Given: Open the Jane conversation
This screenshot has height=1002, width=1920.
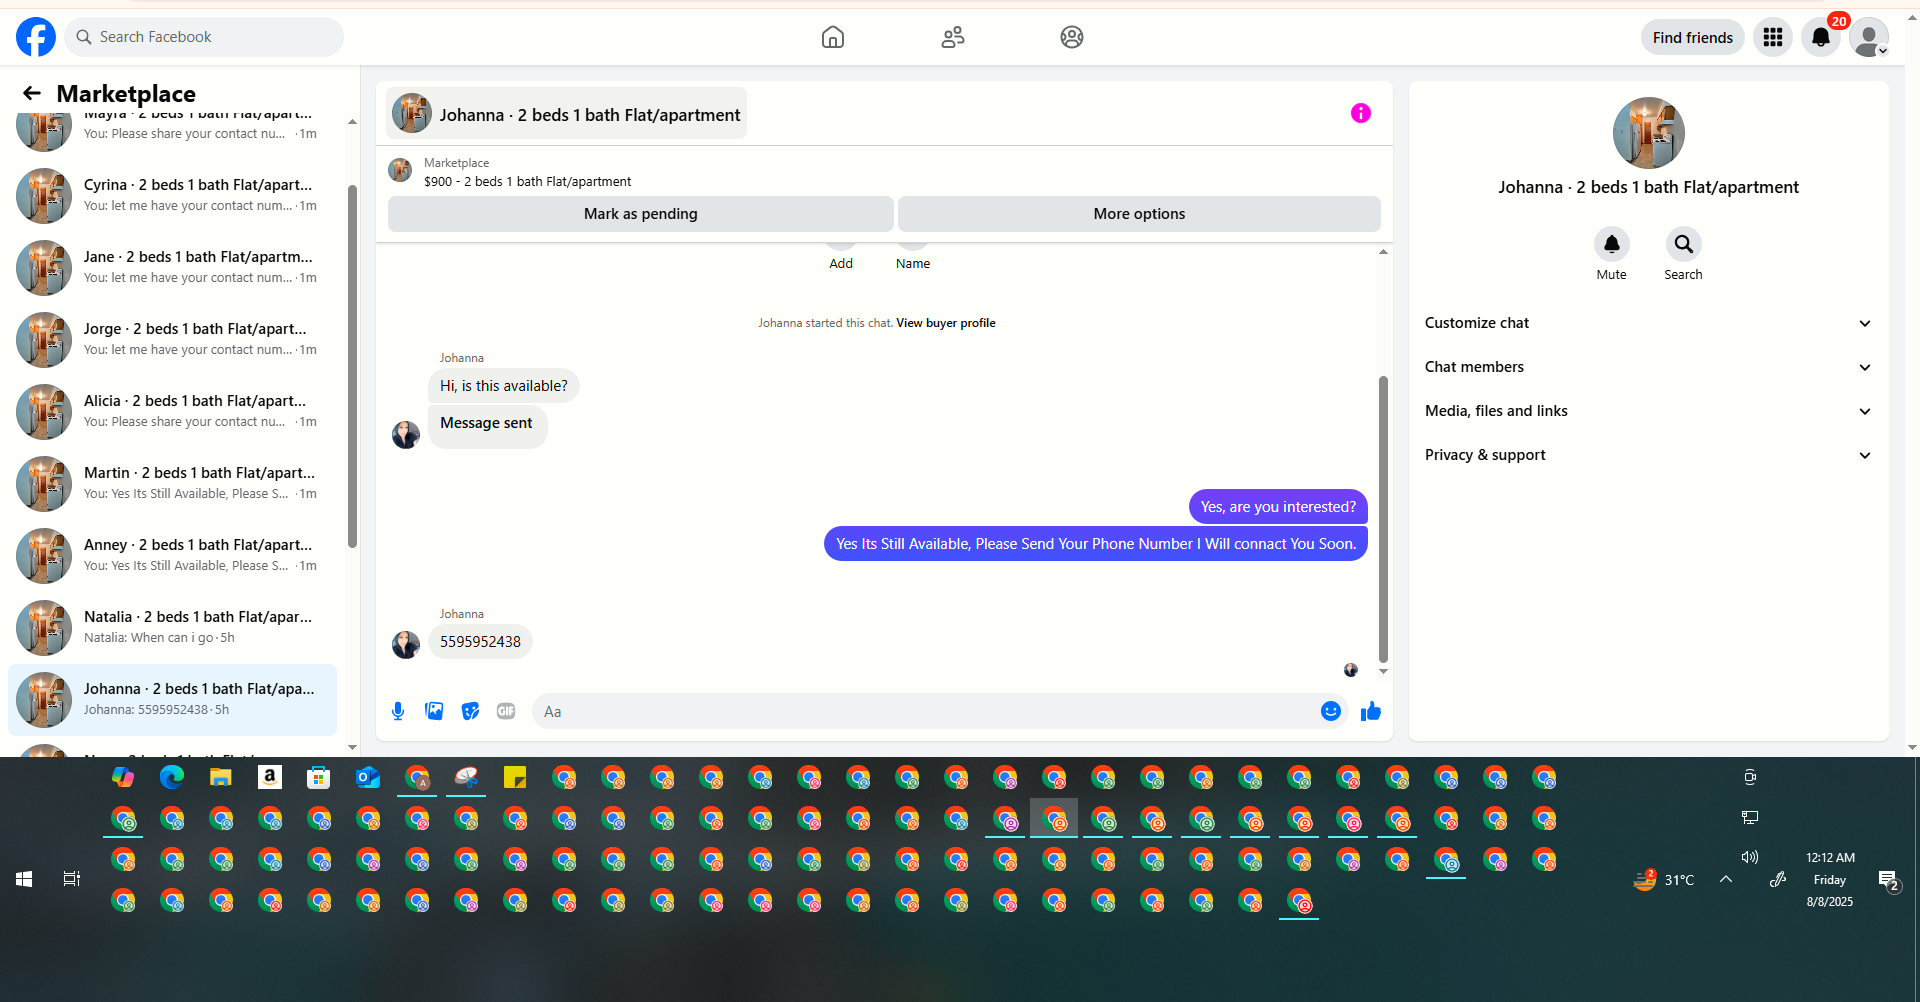Looking at the screenshot, I should (x=172, y=267).
